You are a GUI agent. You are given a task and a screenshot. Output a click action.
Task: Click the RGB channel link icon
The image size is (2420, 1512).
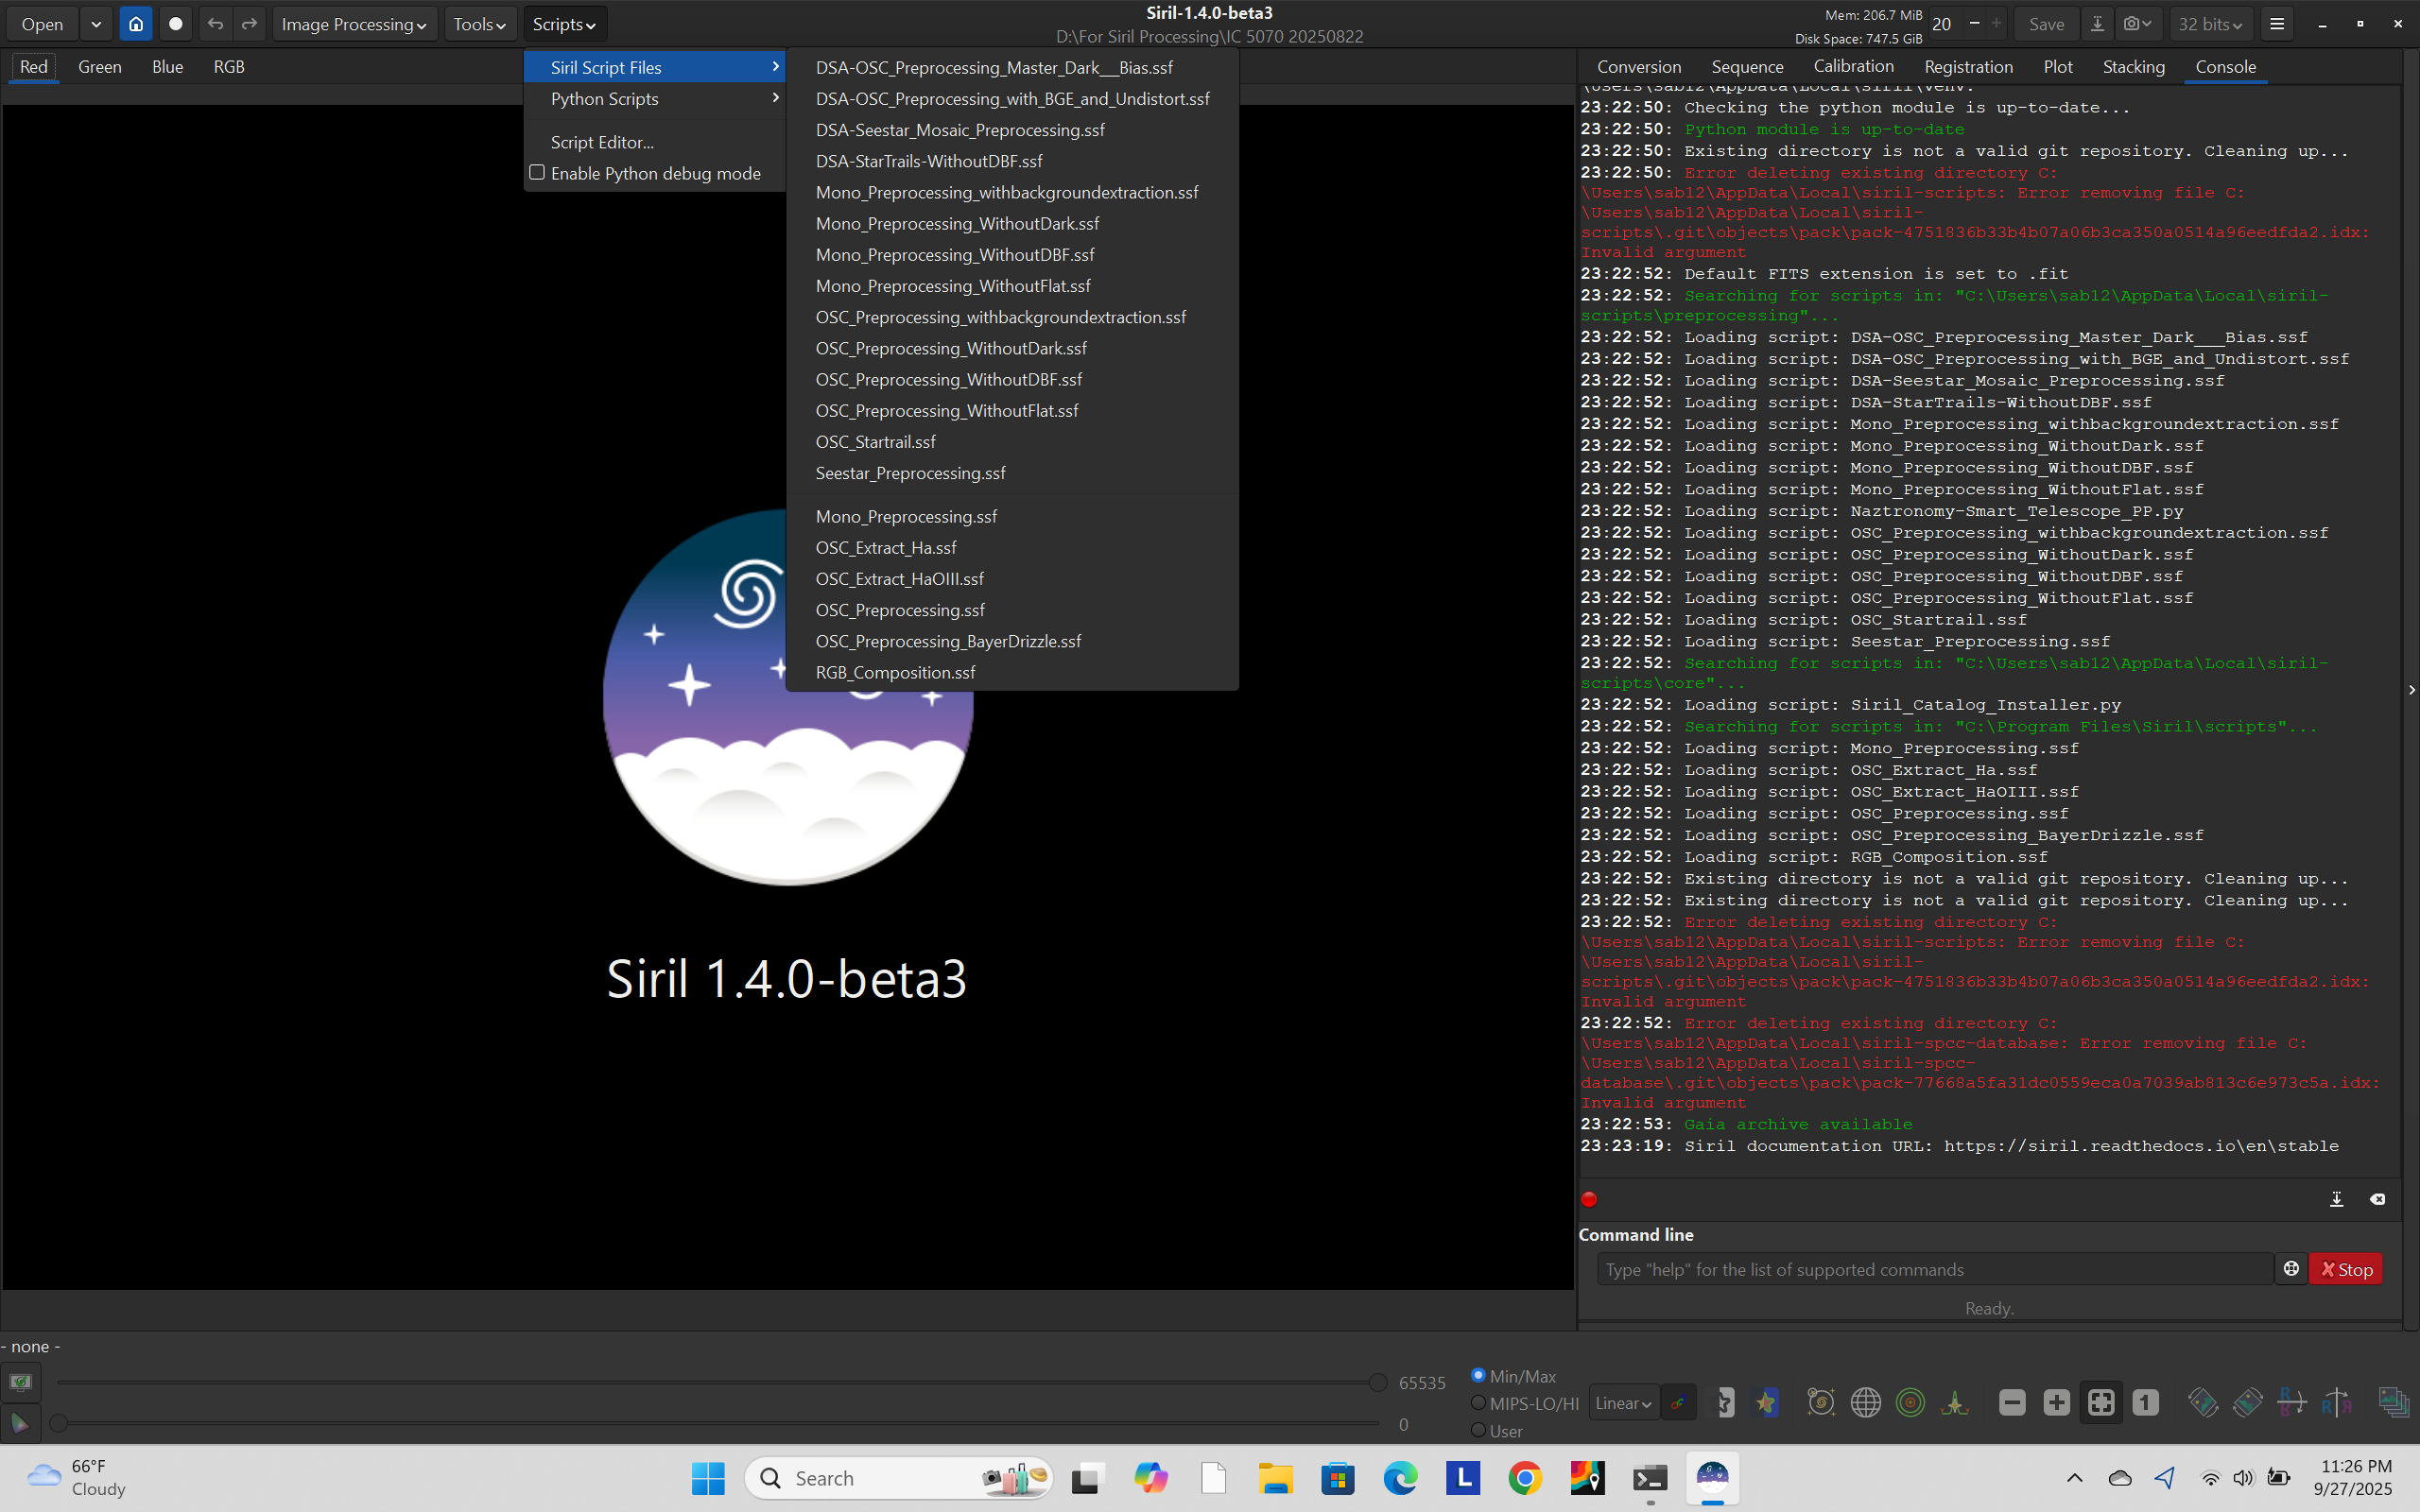click(x=1678, y=1403)
